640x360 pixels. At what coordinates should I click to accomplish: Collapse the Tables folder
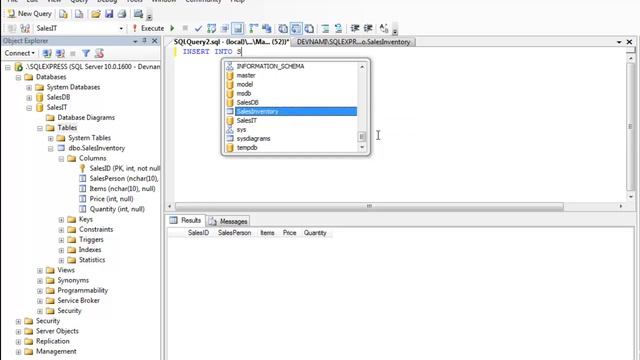[40, 128]
